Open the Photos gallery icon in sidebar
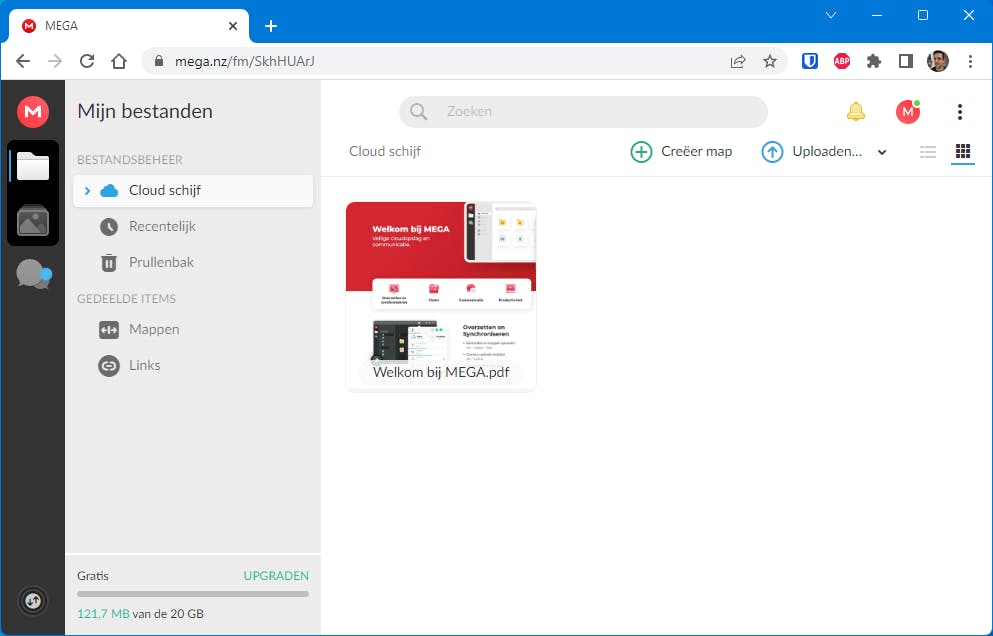Viewport: 993px width, 636px height. coord(33,220)
